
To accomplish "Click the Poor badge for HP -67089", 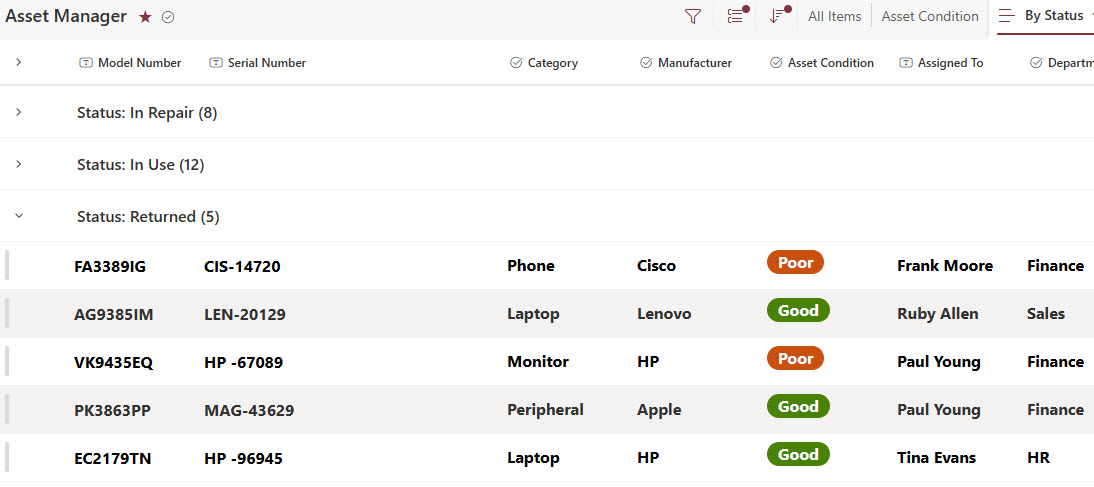I will pos(795,359).
